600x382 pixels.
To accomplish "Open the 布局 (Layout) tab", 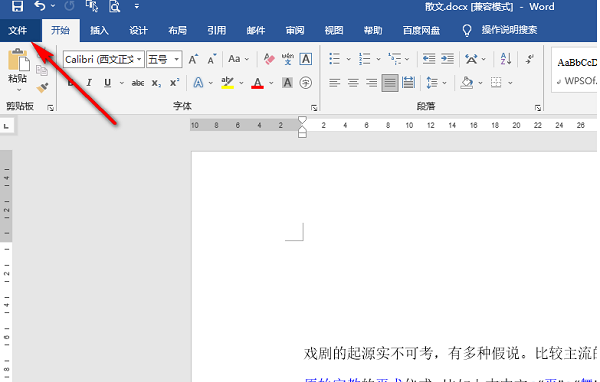I will [x=178, y=30].
